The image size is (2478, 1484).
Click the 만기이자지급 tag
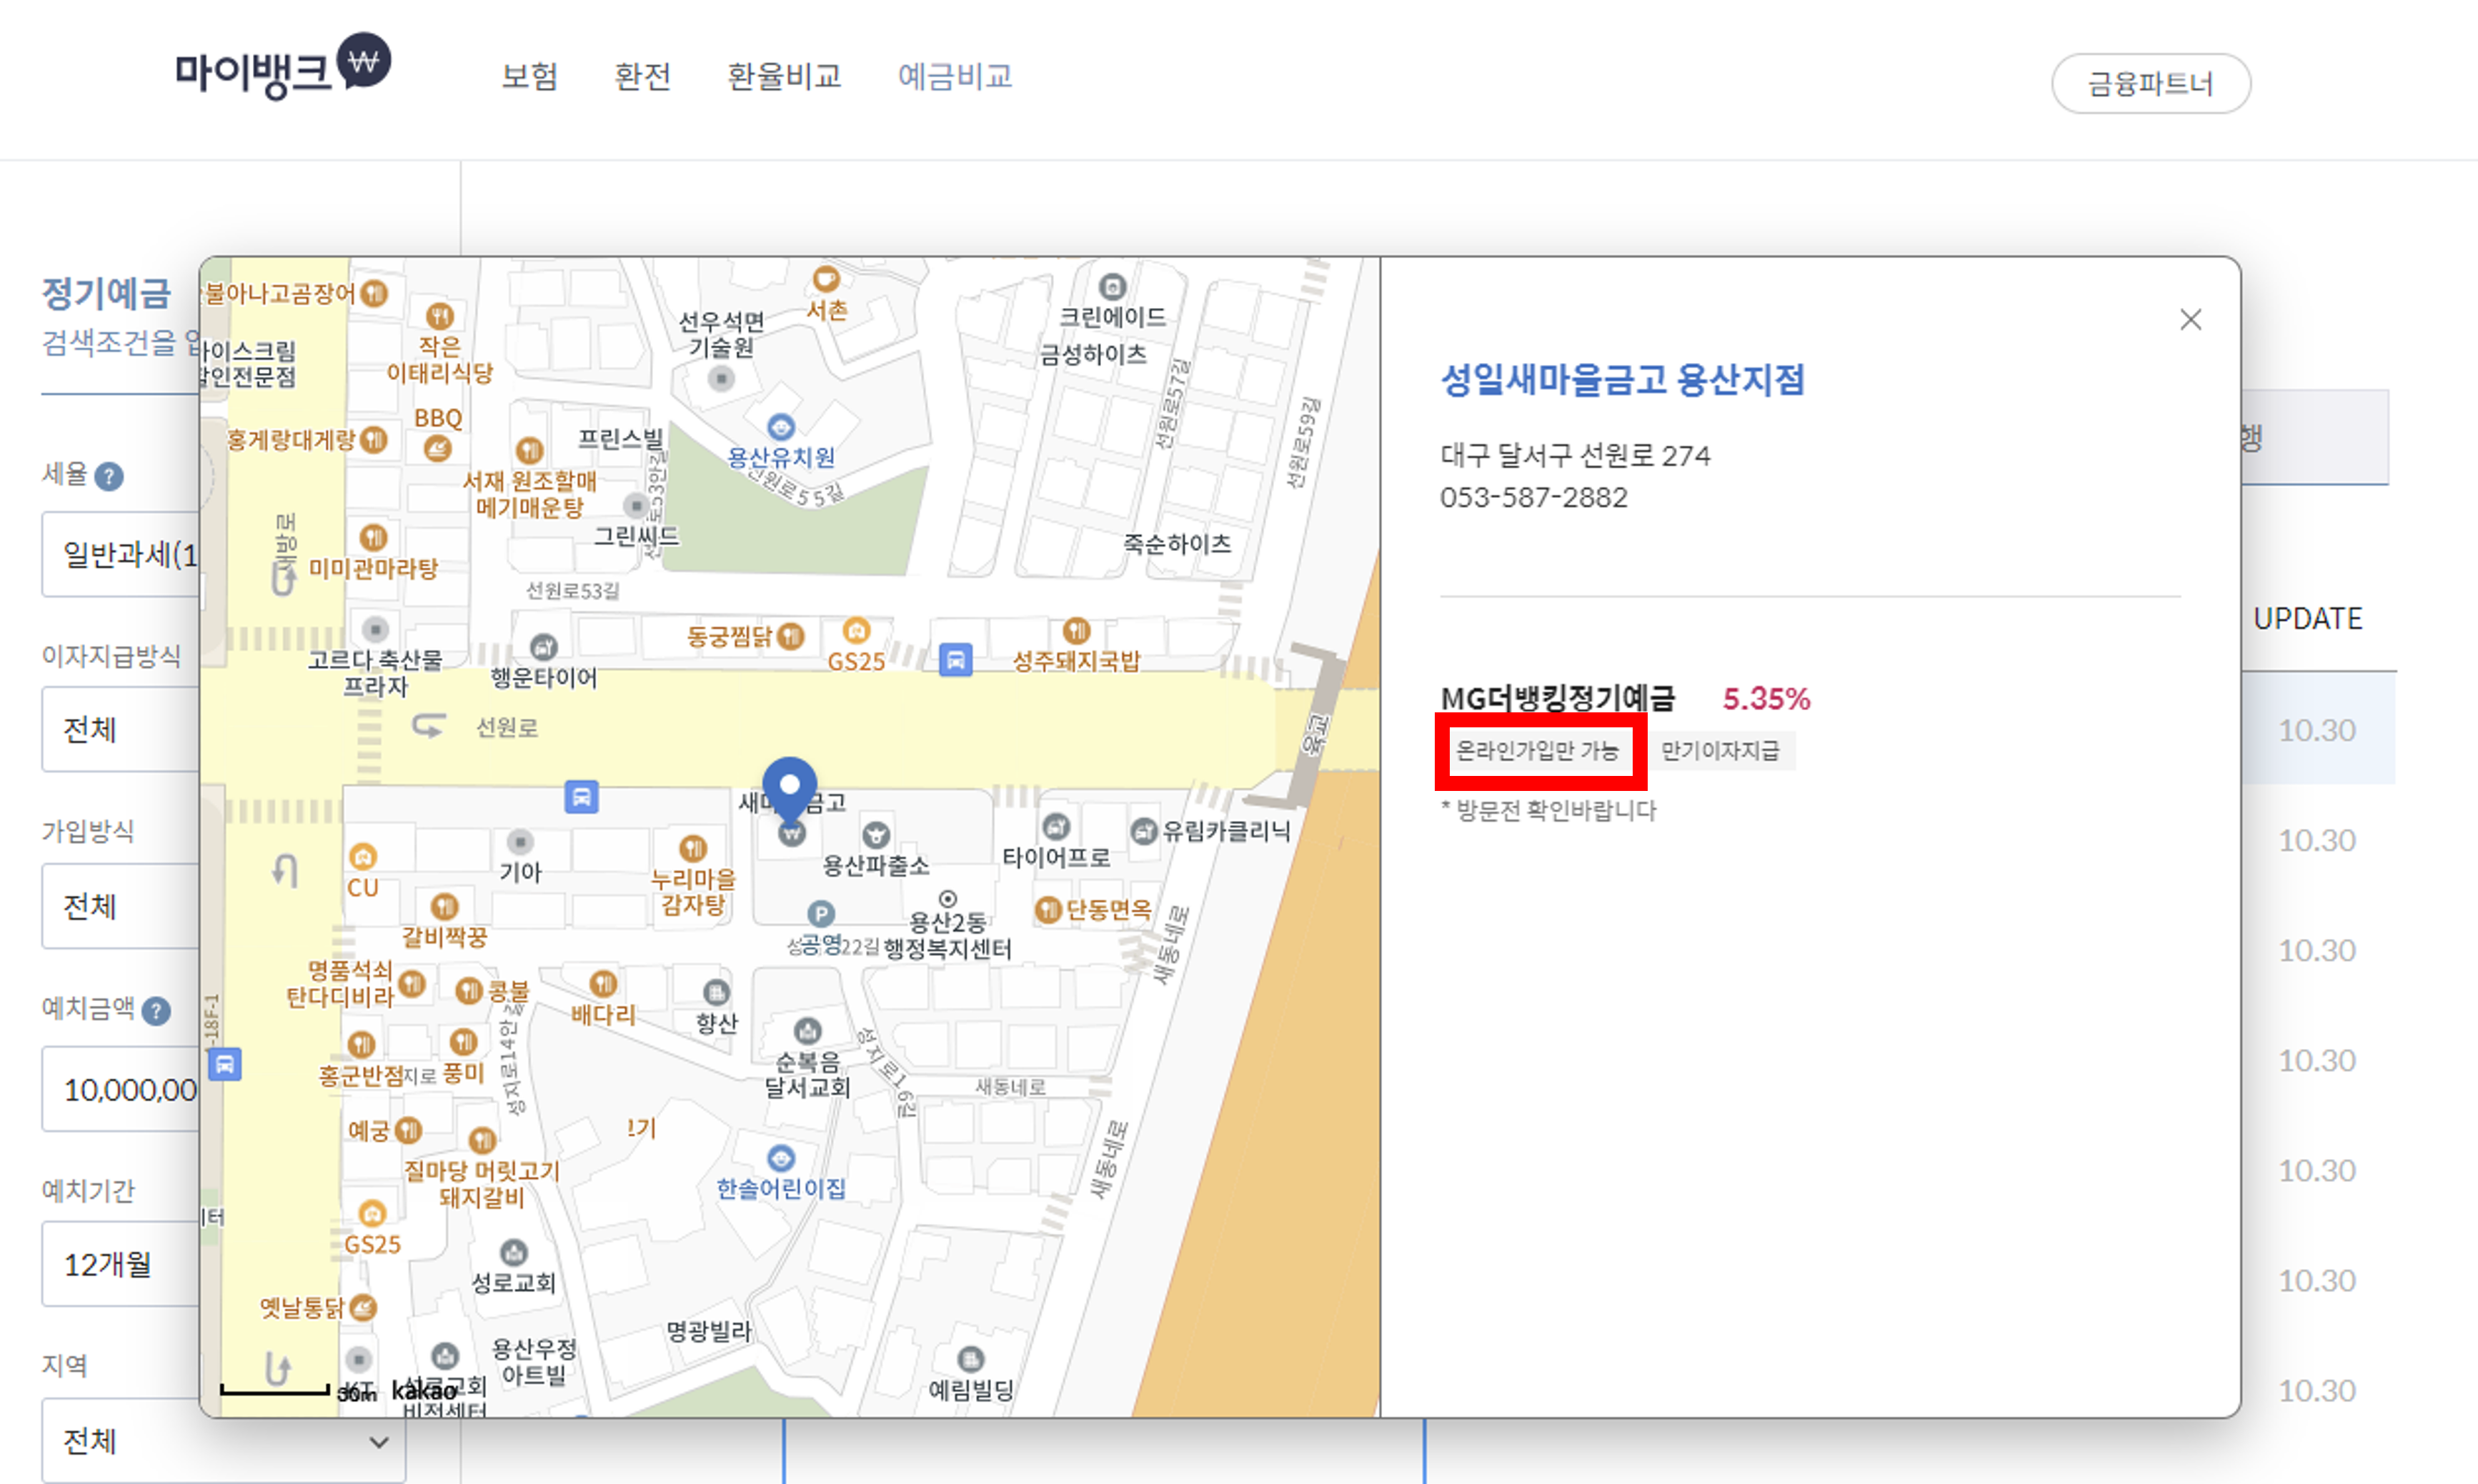(1720, 751)
